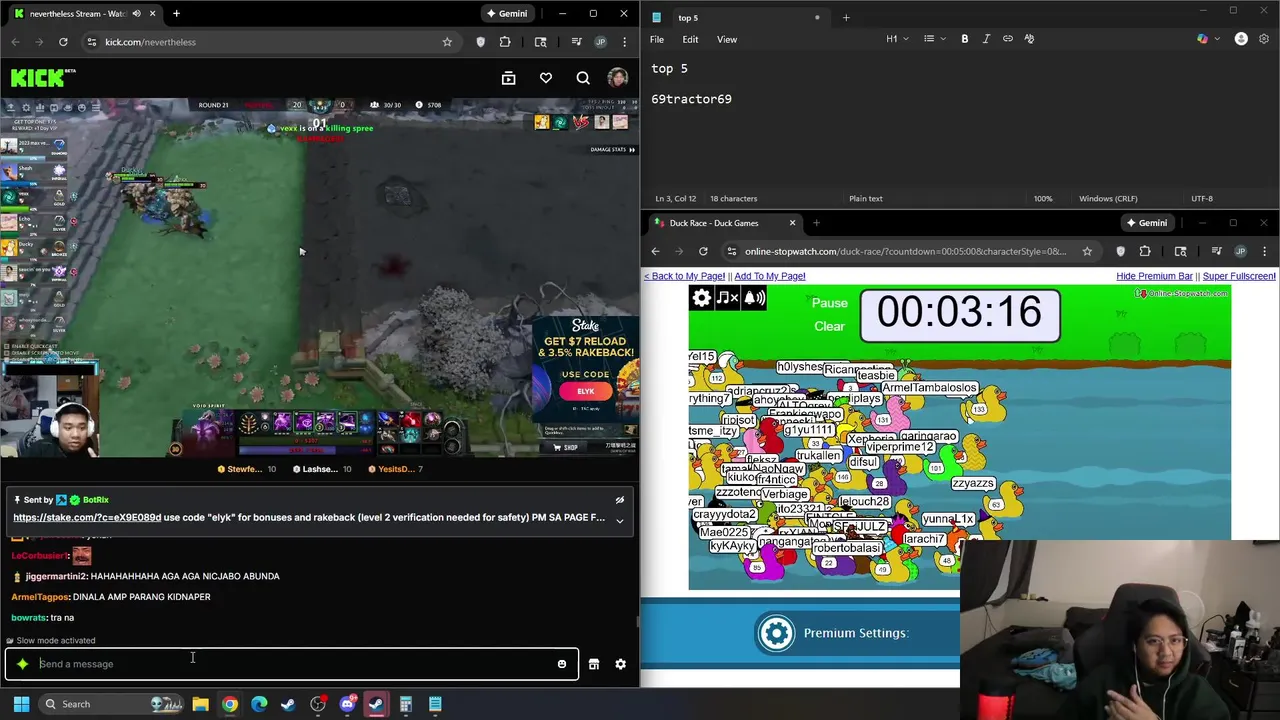Click Gemini button in Kick window

click(506, 13)
